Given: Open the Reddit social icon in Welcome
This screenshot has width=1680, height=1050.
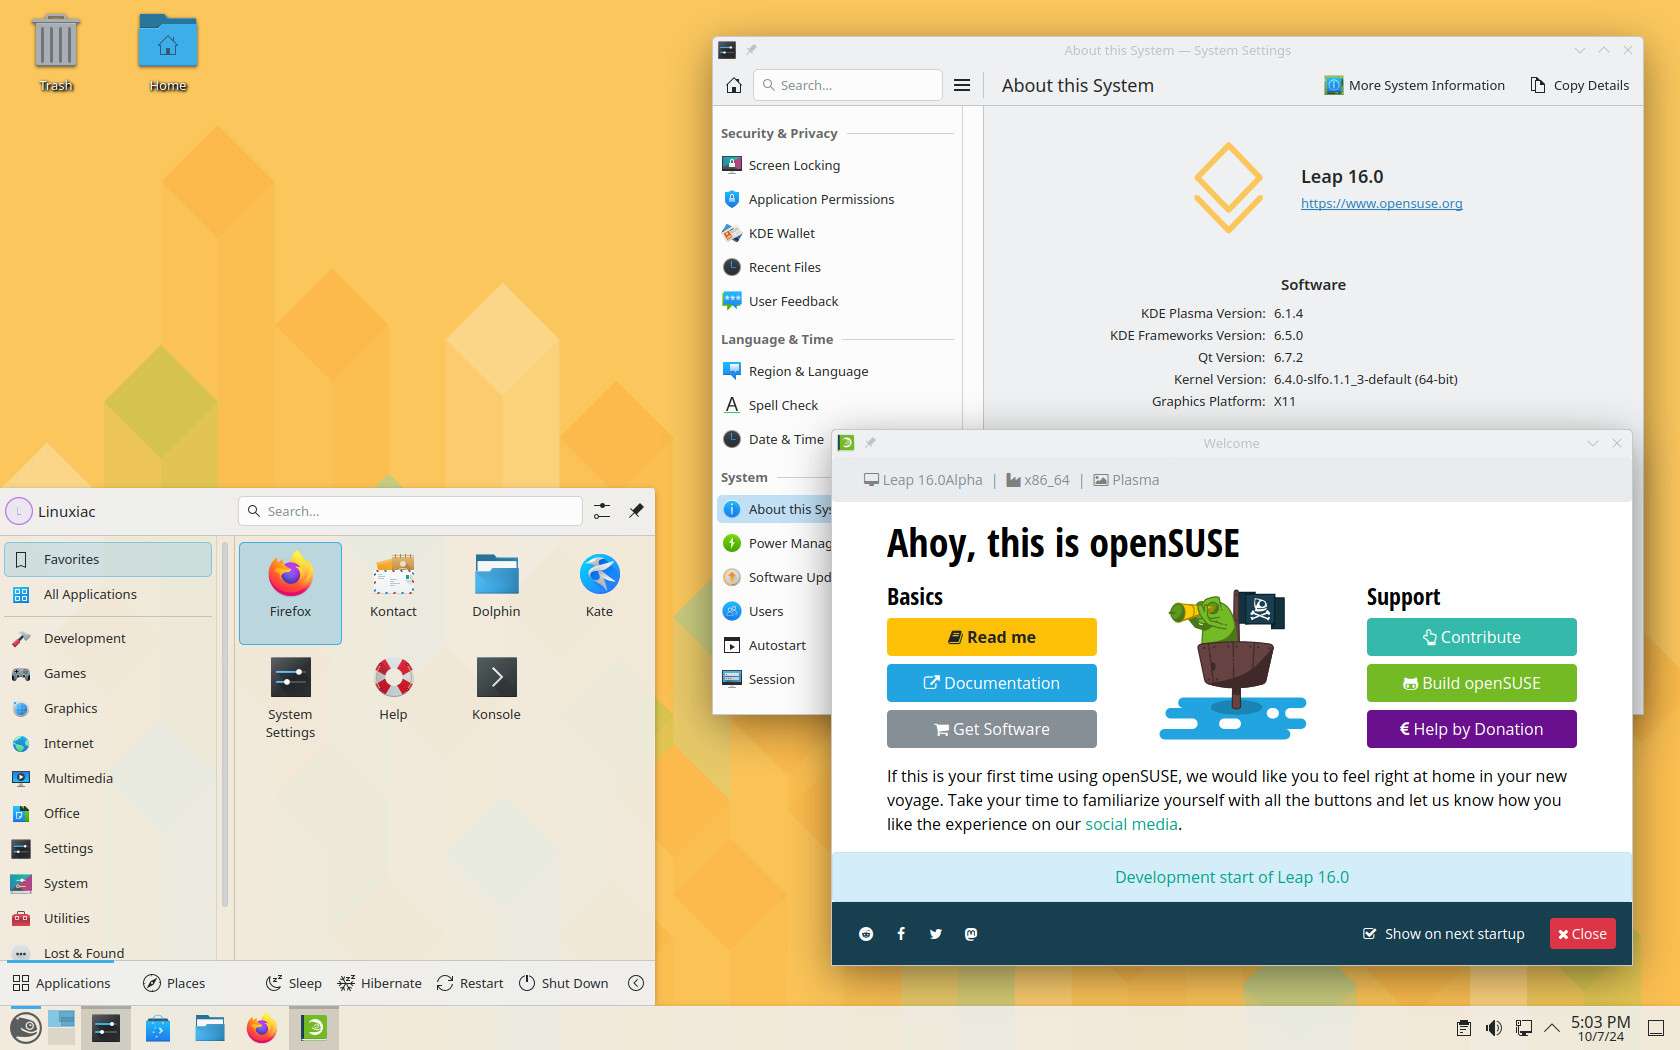Looking at the screenshot, I should [866, 934].
